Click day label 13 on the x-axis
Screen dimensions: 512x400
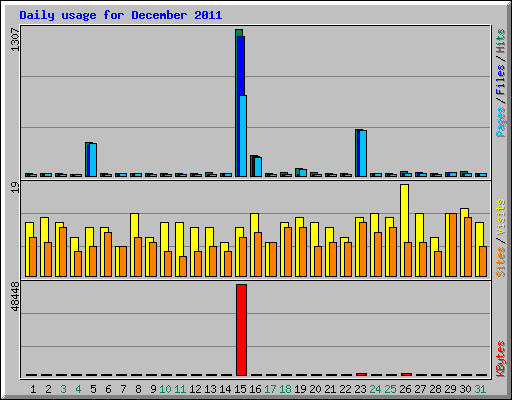point(210,389)
